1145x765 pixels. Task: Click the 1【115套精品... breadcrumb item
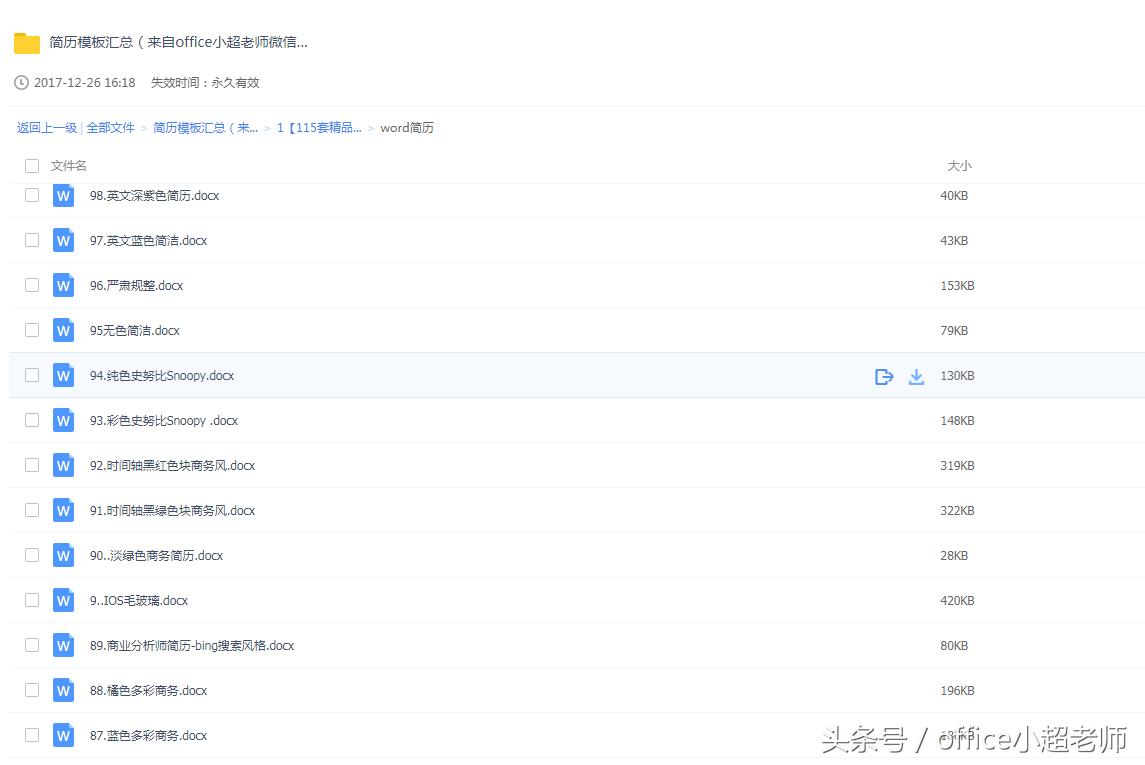(x=318, y=128)
